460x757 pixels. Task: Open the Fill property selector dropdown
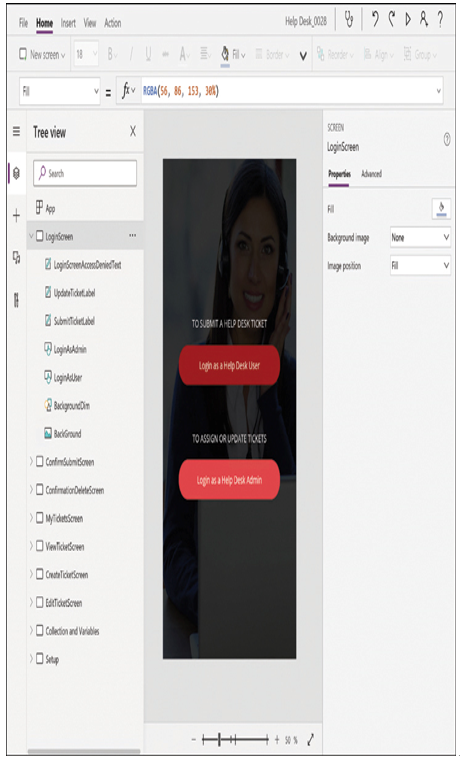59,91
